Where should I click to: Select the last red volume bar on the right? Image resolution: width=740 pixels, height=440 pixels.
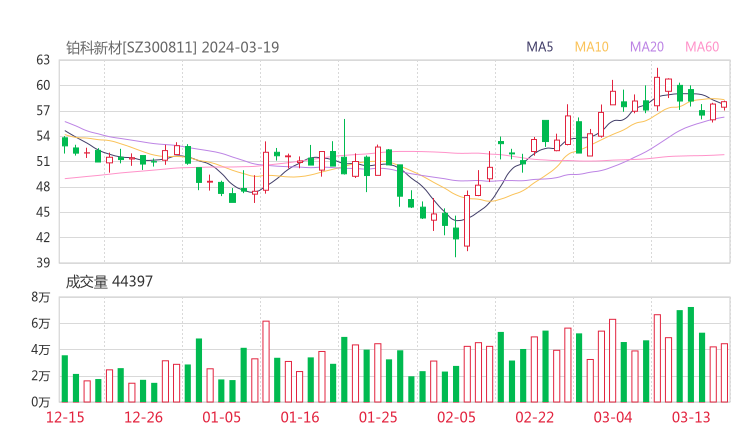click(x=724, y=373)
